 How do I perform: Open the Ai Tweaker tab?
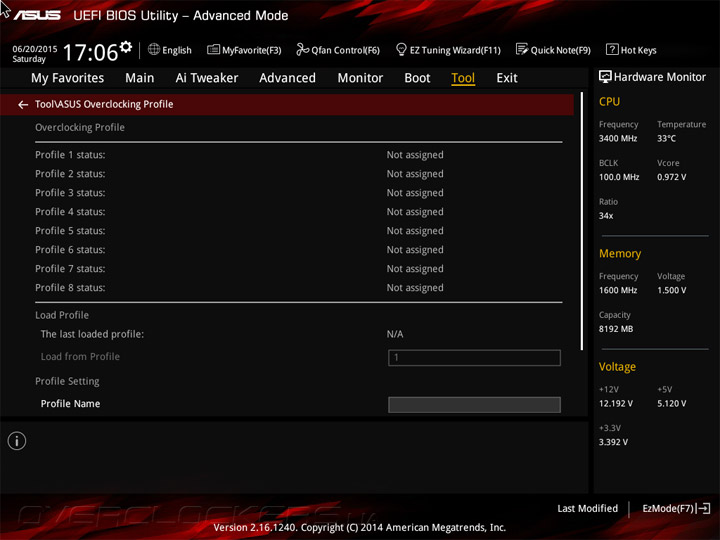207,78
